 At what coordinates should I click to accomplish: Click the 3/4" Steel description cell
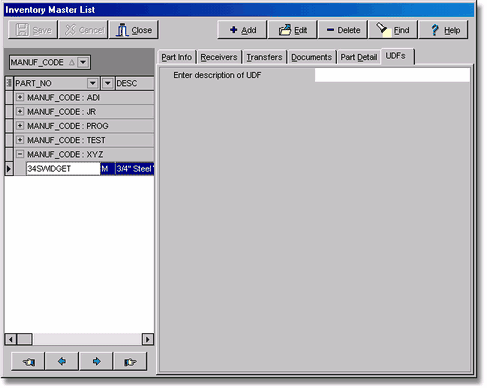(x=135, y=169)
